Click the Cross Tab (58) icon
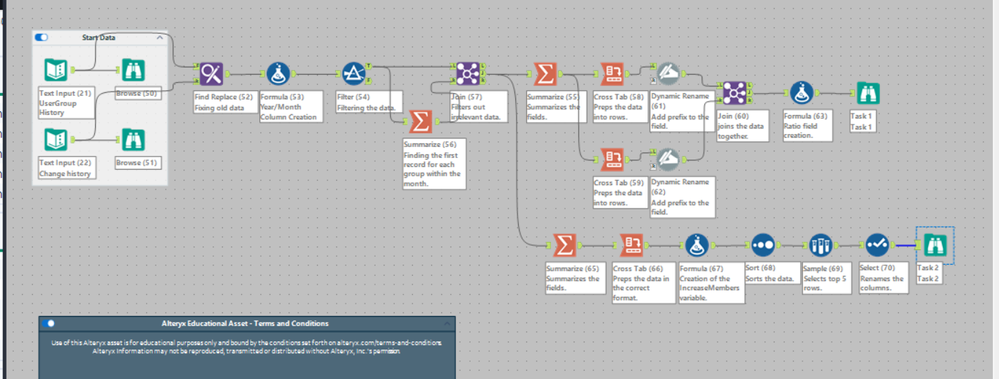The height and width of the screenshot is (379, 999). click(x=612, y=74)
